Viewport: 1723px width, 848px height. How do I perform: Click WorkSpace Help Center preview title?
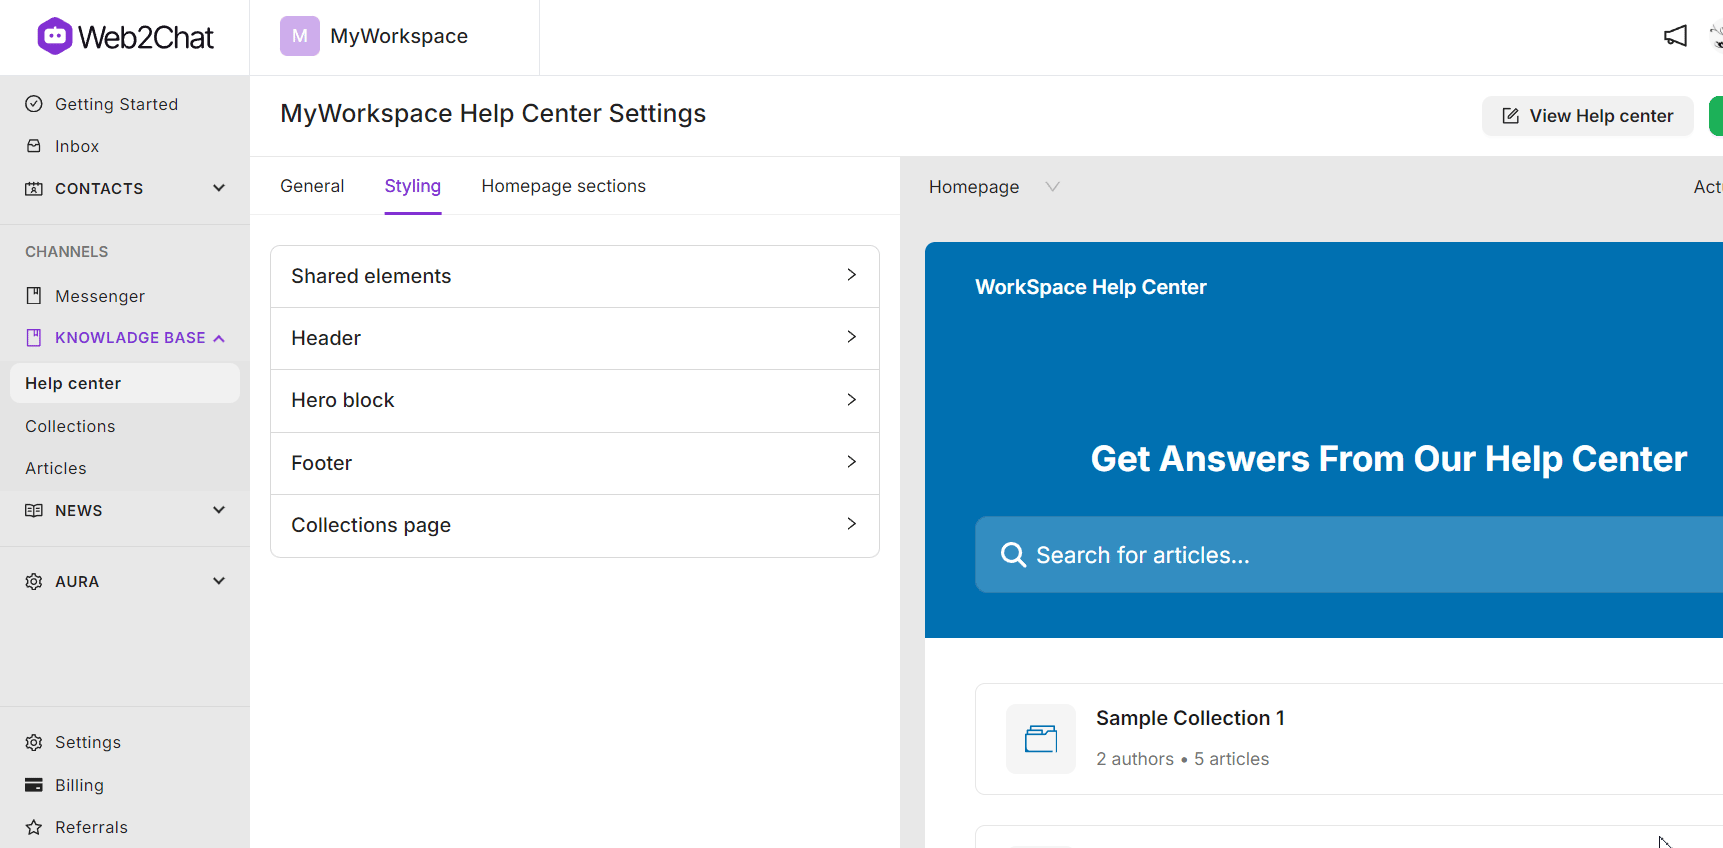(1091, 287)
